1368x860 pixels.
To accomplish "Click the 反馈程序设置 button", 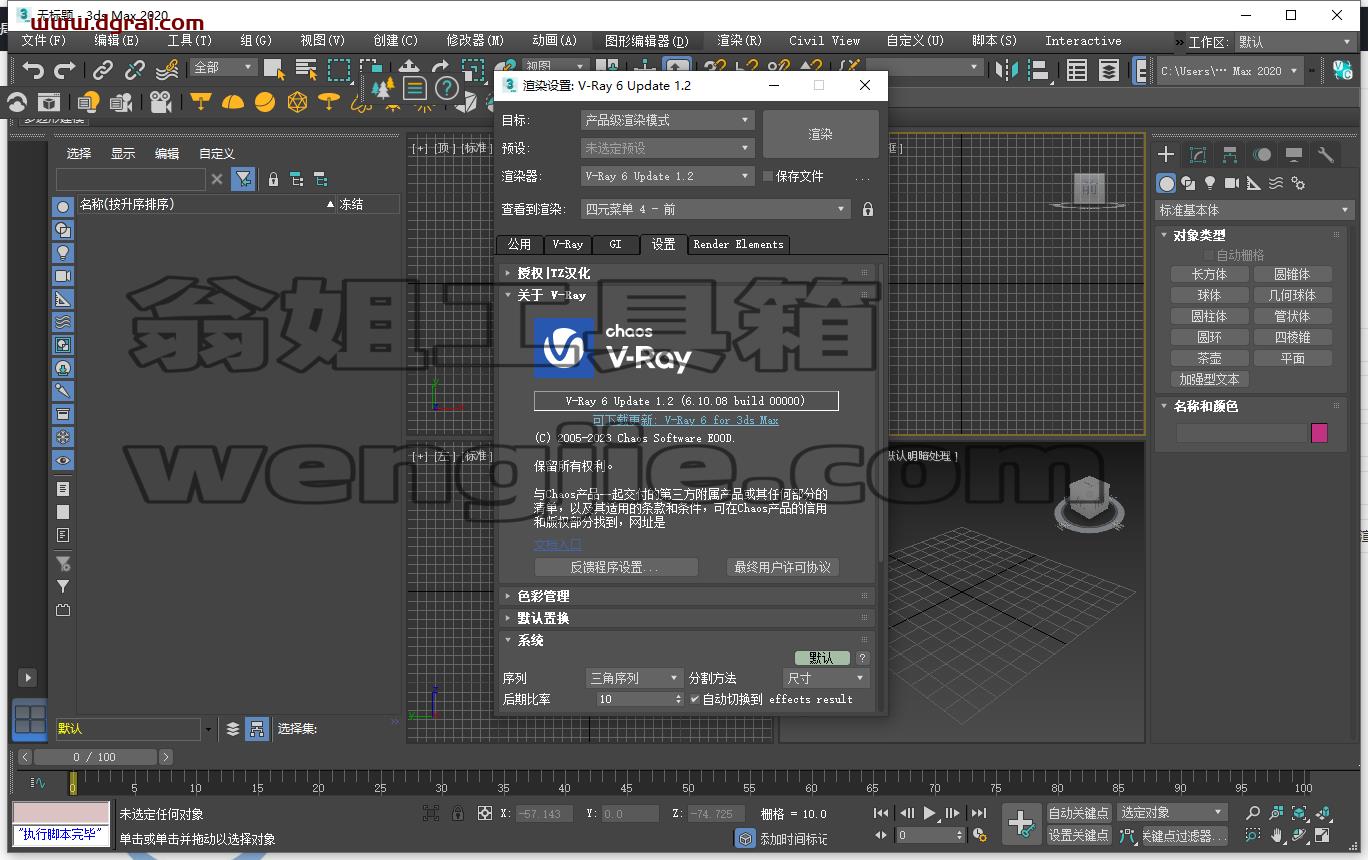I will 615,567.
